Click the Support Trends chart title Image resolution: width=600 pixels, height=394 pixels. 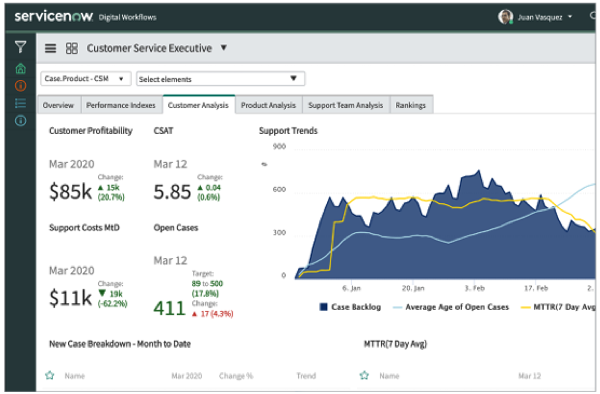[x=288, y=131]
